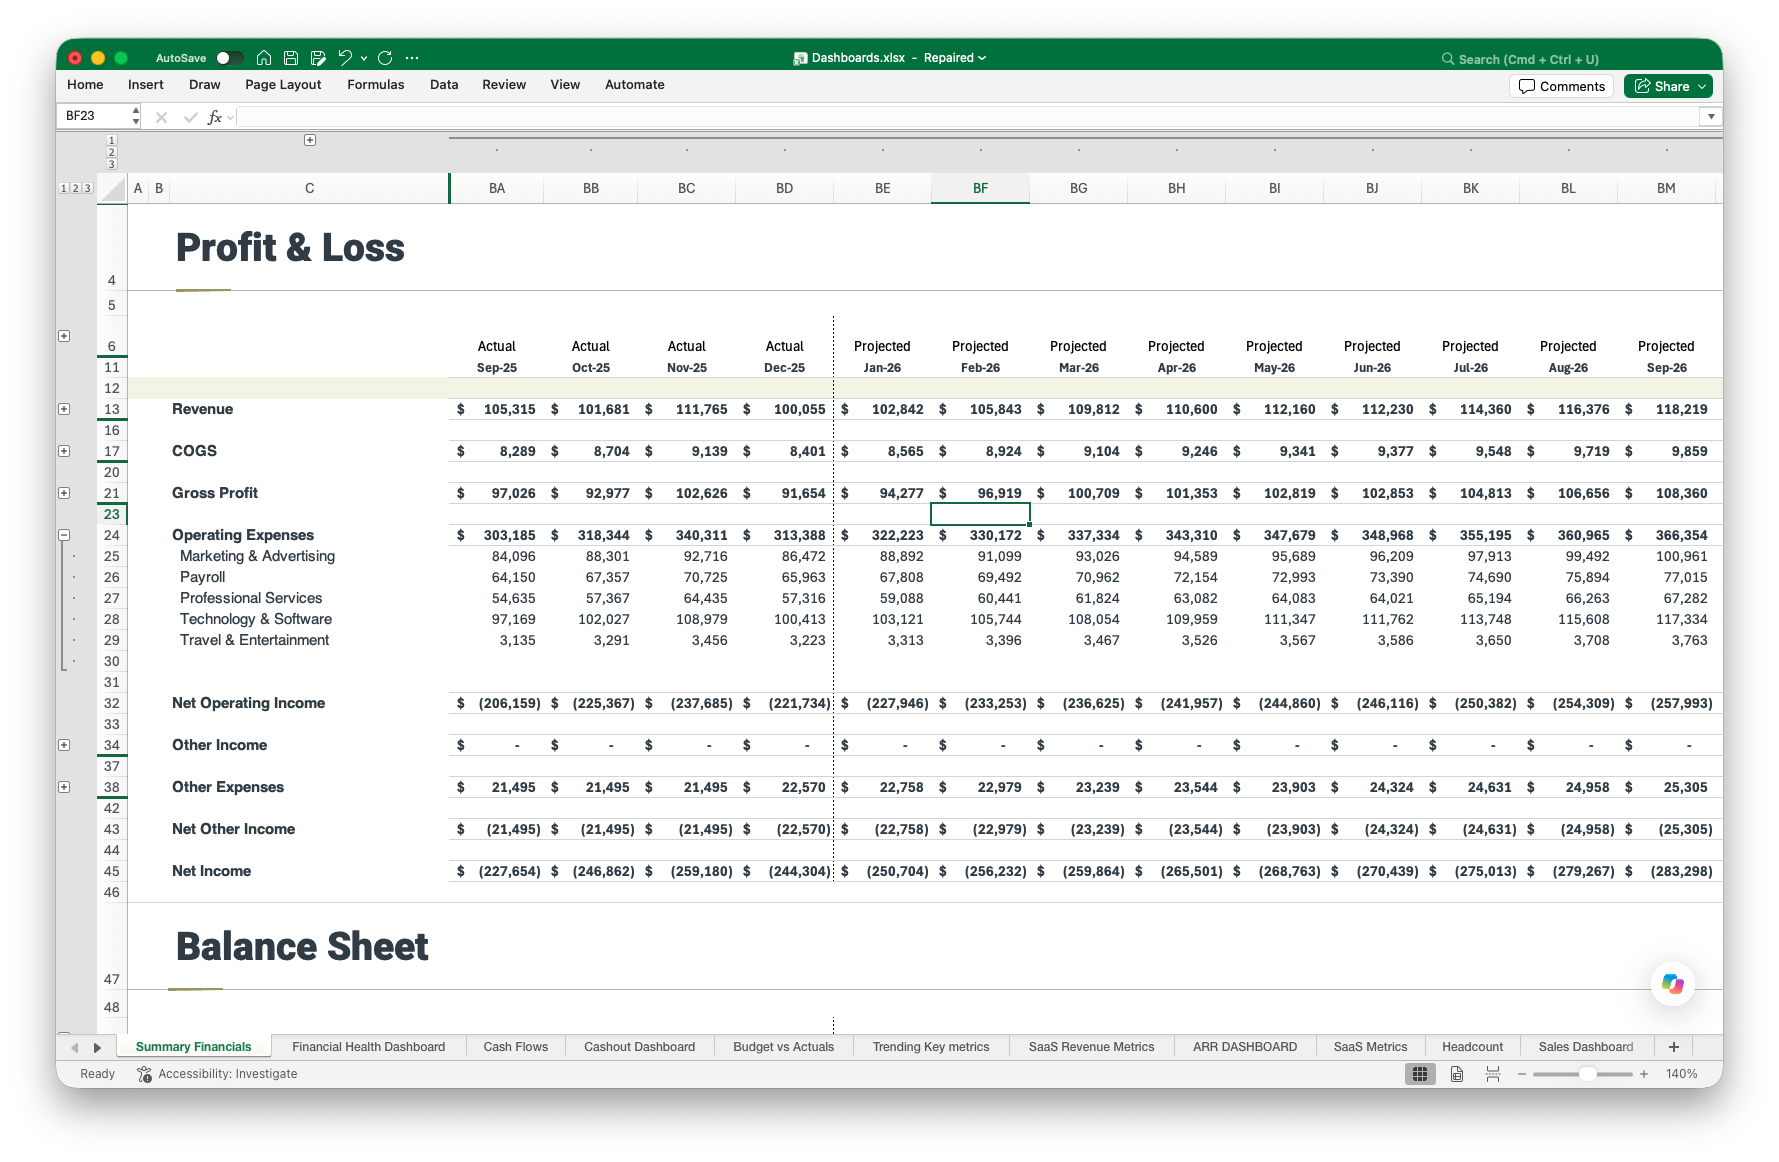
Task: Click the Copilot floating icon
Action: (x=1672, y=983)
